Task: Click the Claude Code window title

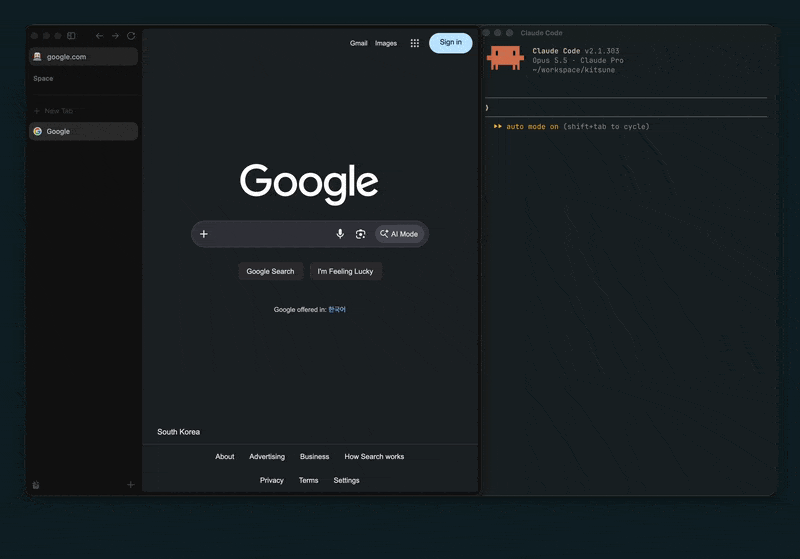Action: click(541, 33)
